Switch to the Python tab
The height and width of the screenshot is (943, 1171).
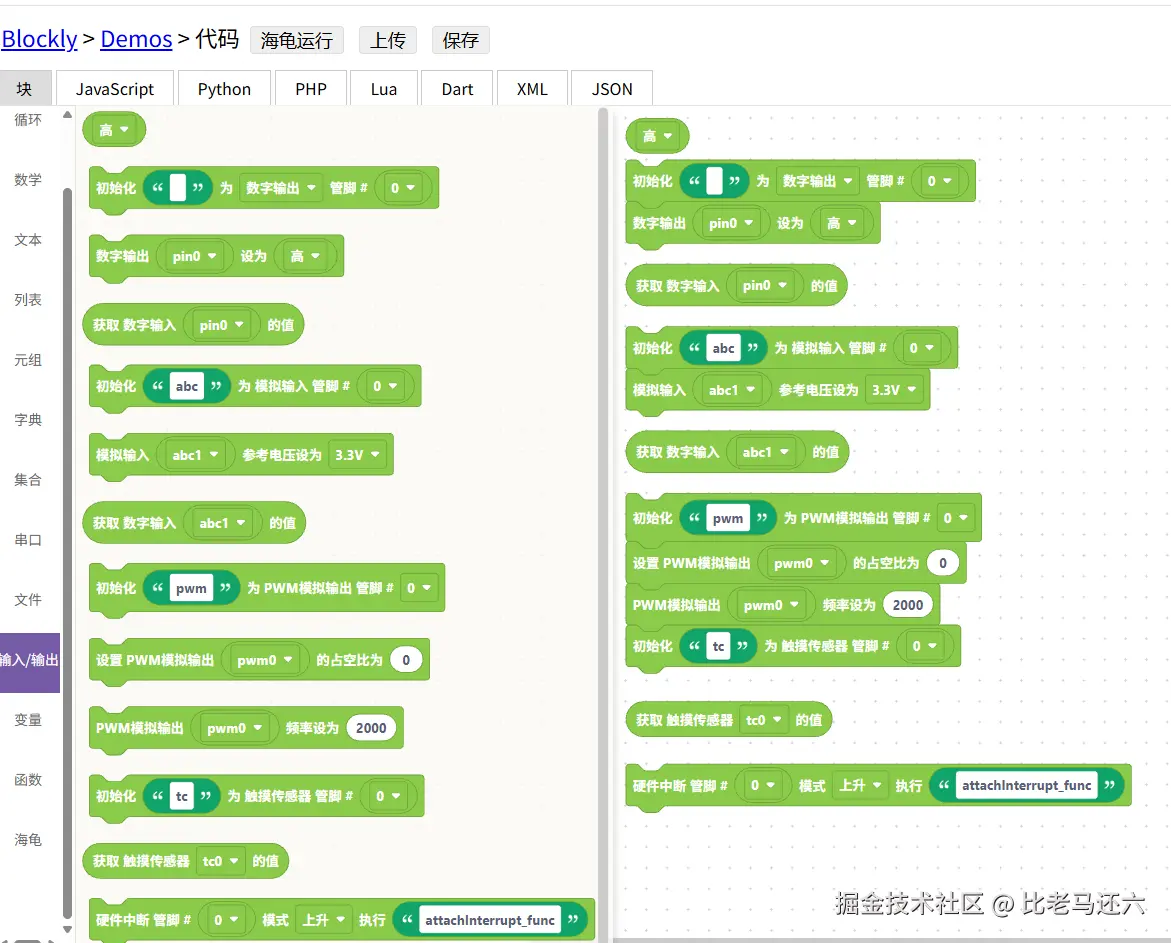pyautogui.click(x=224, y=88)
